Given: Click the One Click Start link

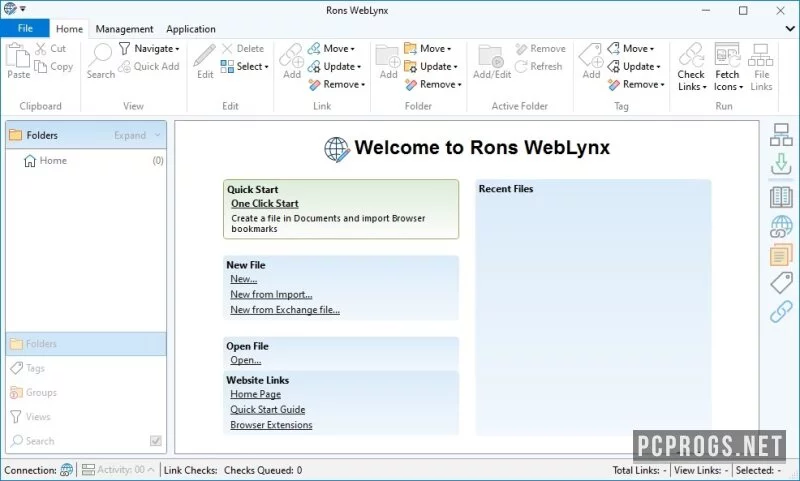Looking at the screenshot, I should click(264, 204).
